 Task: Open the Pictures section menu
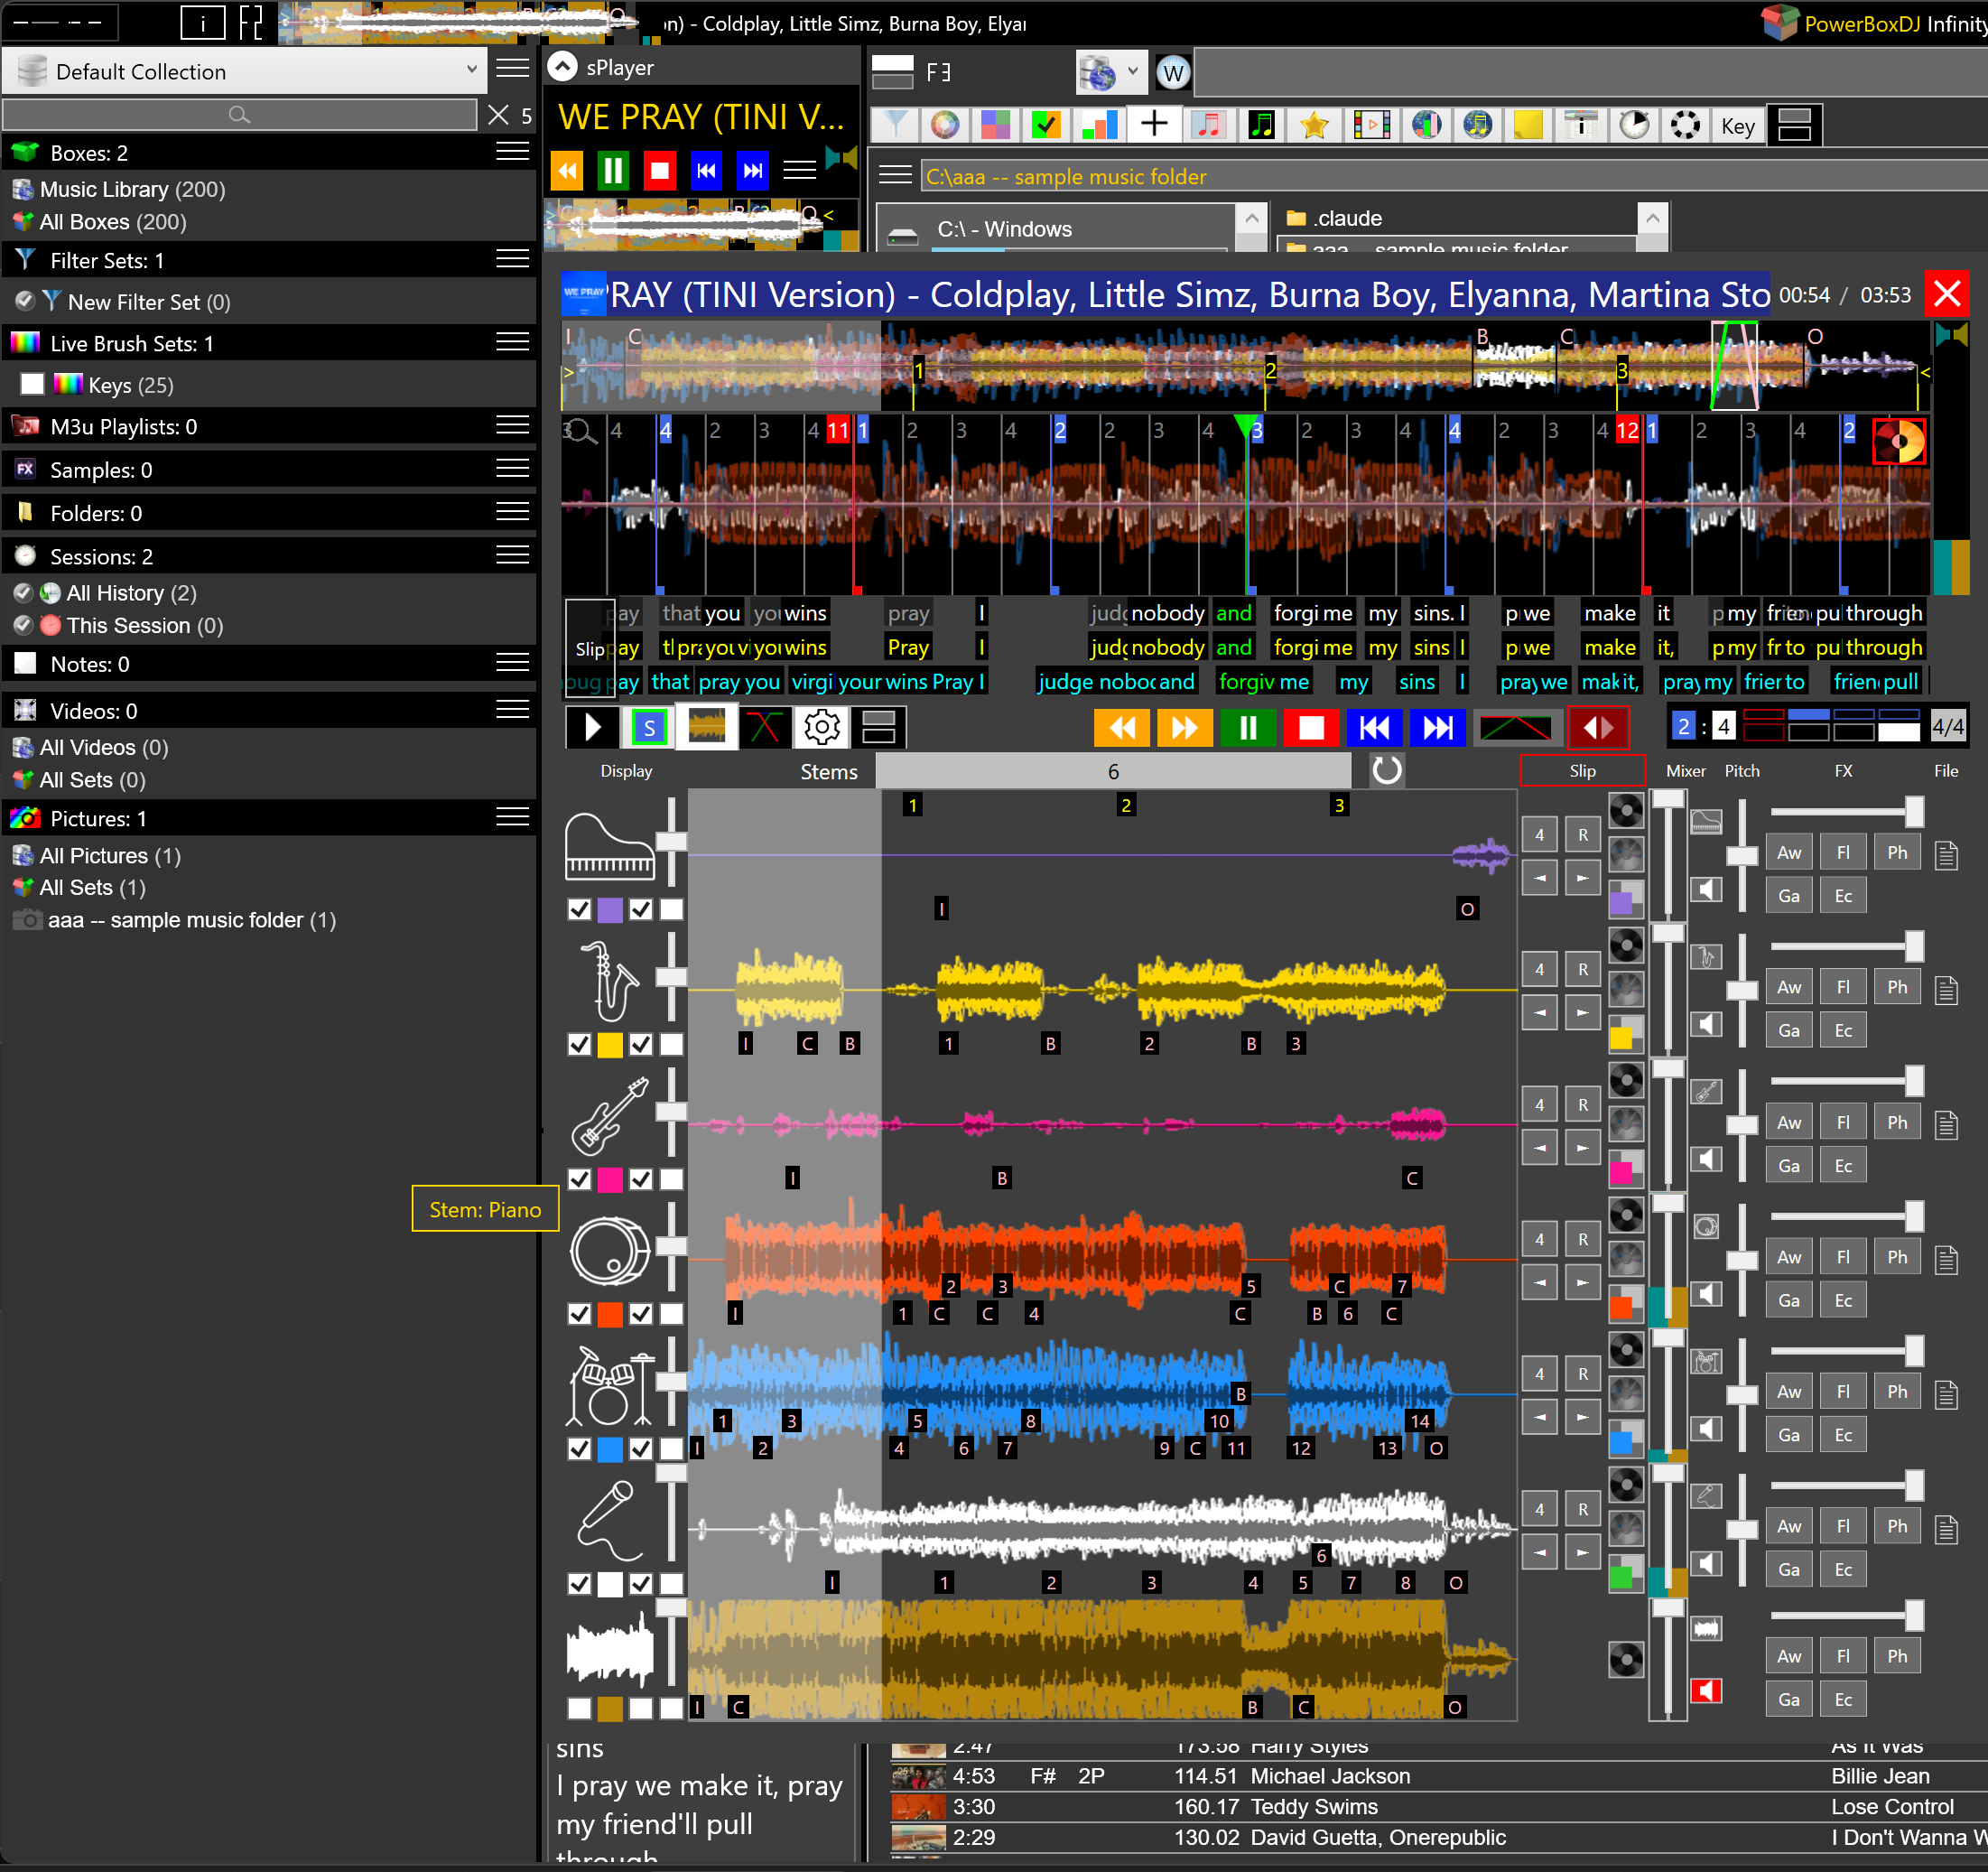tap(513, 817)
